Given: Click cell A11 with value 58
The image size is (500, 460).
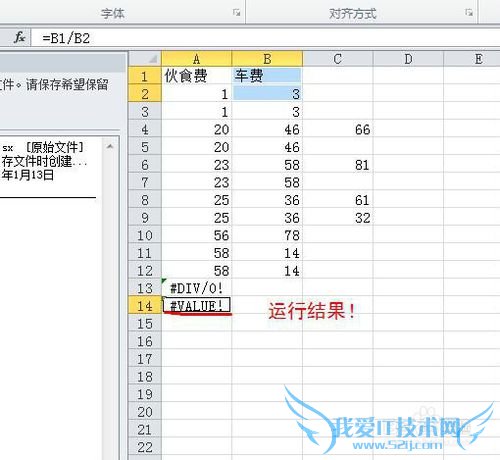Looking at the screenshot, I should [196, 253].
